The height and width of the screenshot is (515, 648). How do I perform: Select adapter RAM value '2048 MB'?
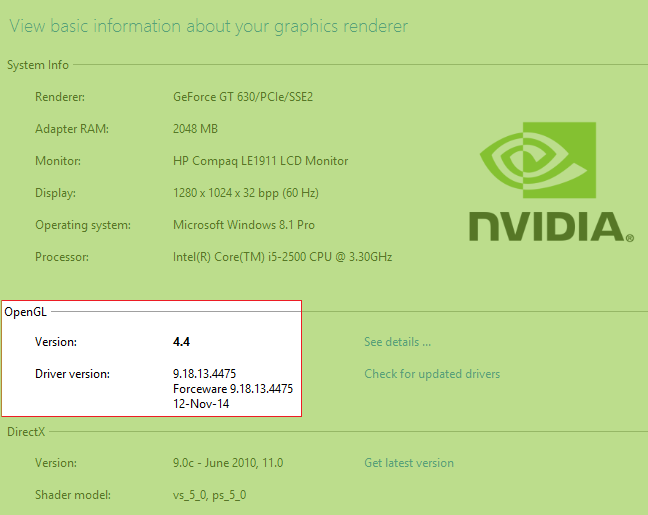[x=195, y=129]
